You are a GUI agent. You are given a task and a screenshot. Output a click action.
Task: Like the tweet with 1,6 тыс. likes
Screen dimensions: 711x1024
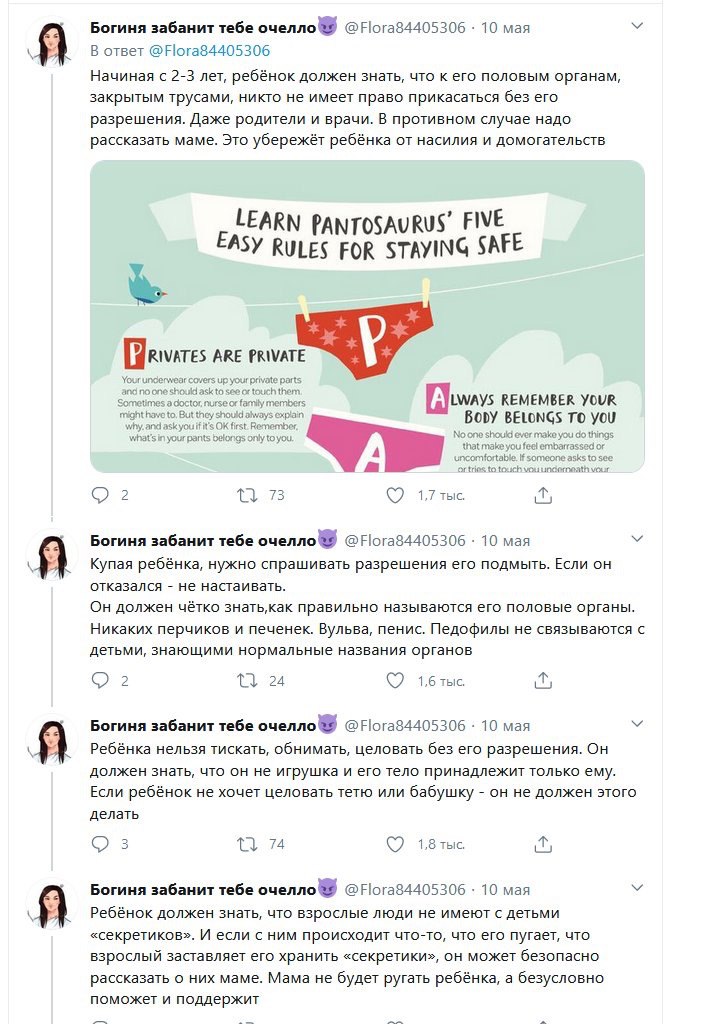pos(395,680)
